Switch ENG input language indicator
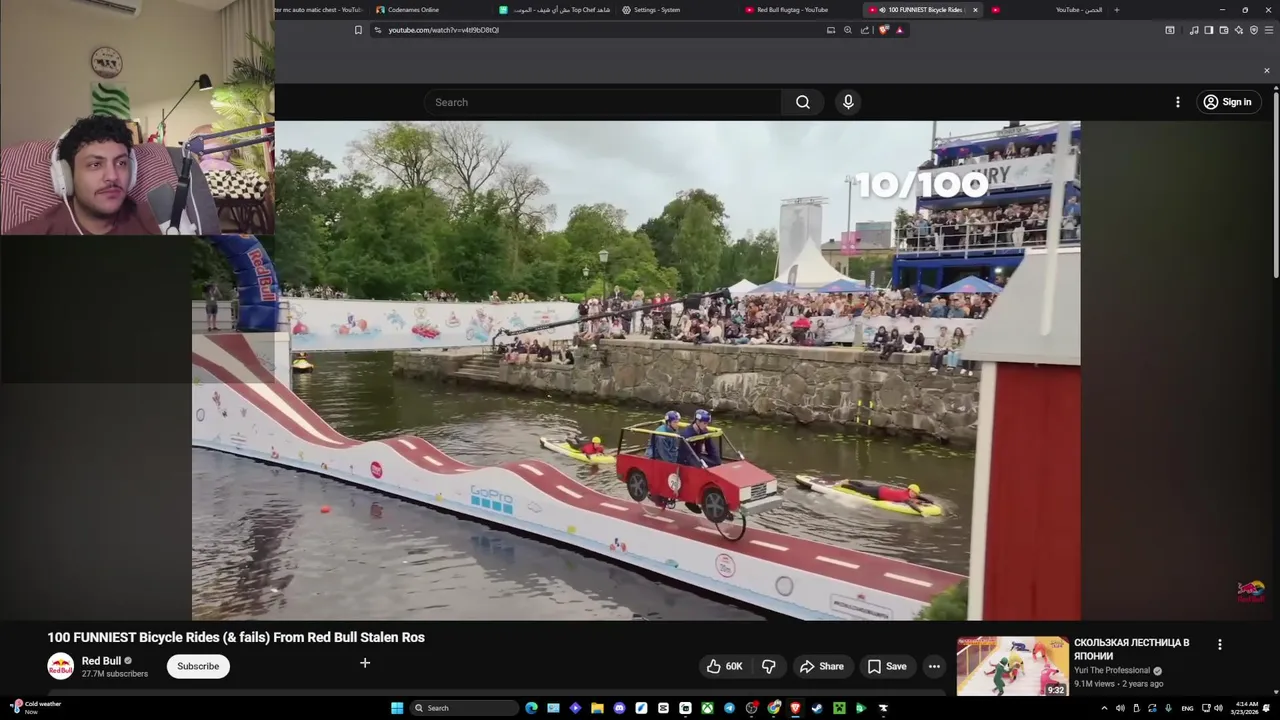This screenshot has height=720, width=1280. (x=1187, y=708)
